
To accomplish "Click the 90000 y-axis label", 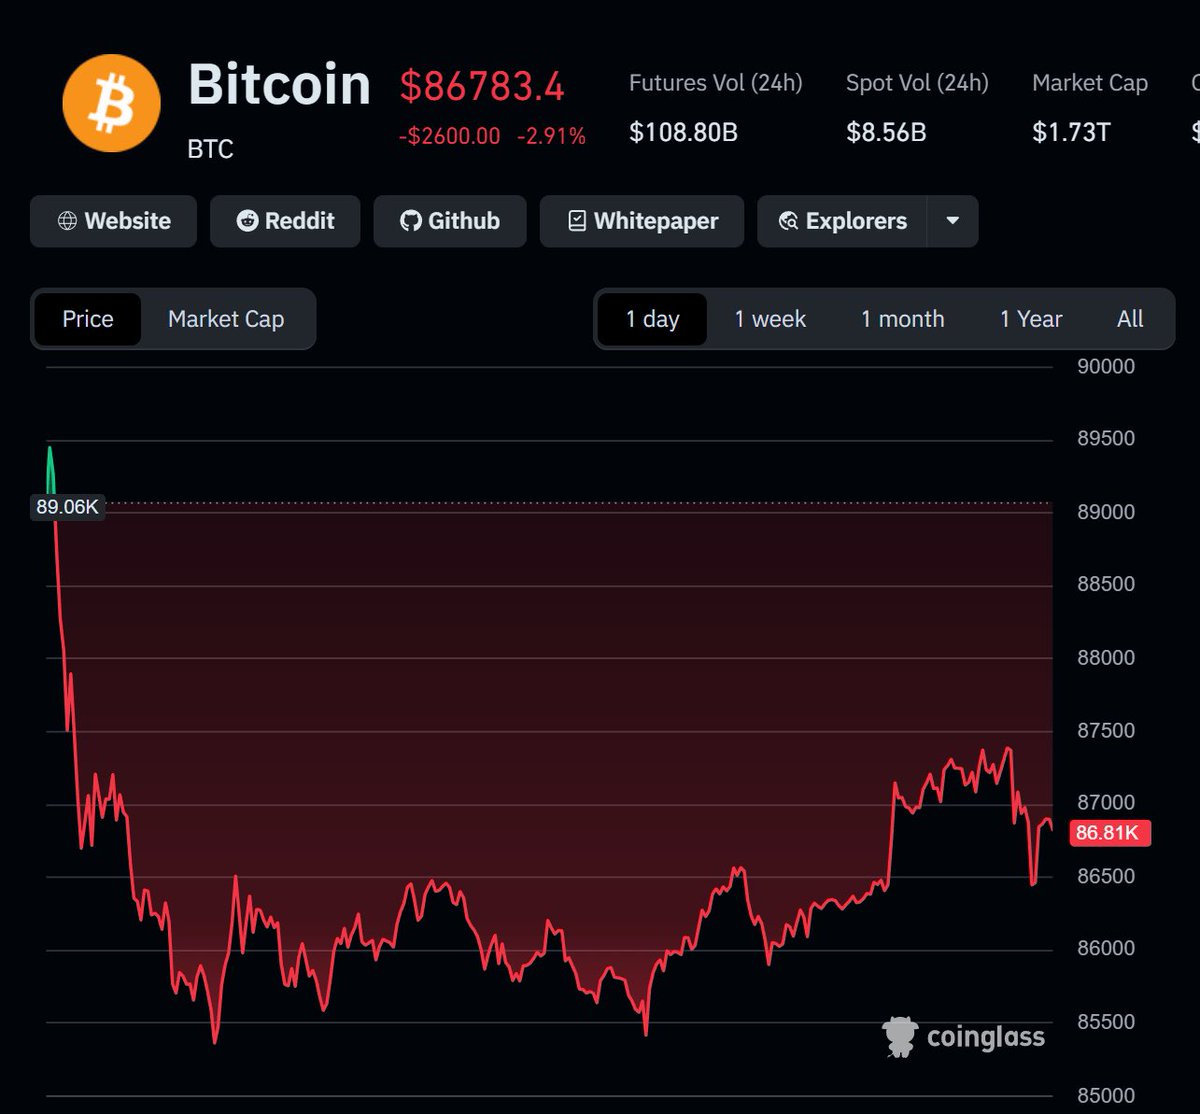I will (1105, 367).
